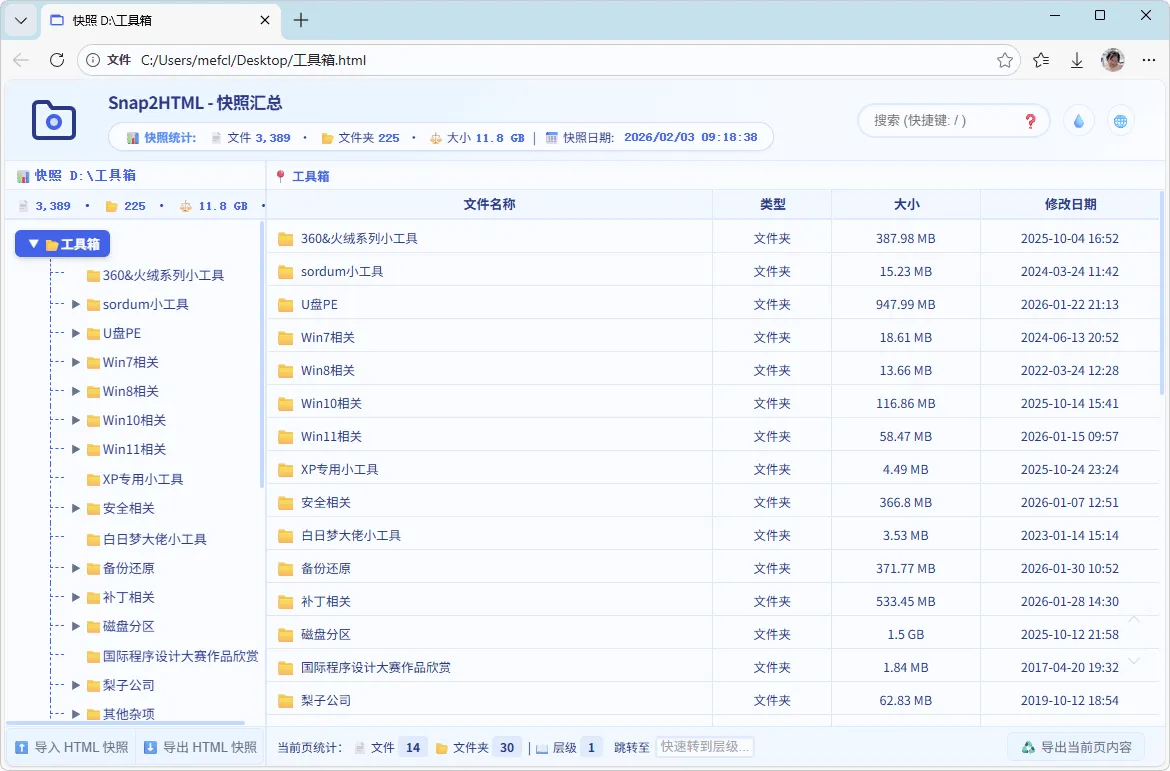Click the folder icon of 360&火绒系列小工具 row

coord(285,239)
